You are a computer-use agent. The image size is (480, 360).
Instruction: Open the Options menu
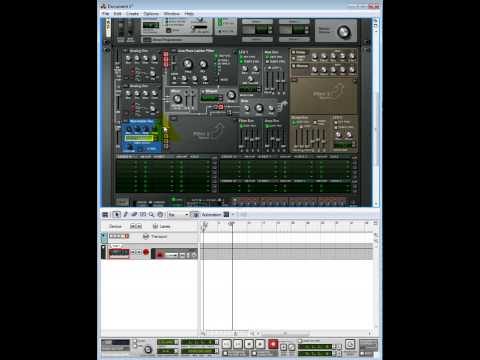tap(151, 14)
